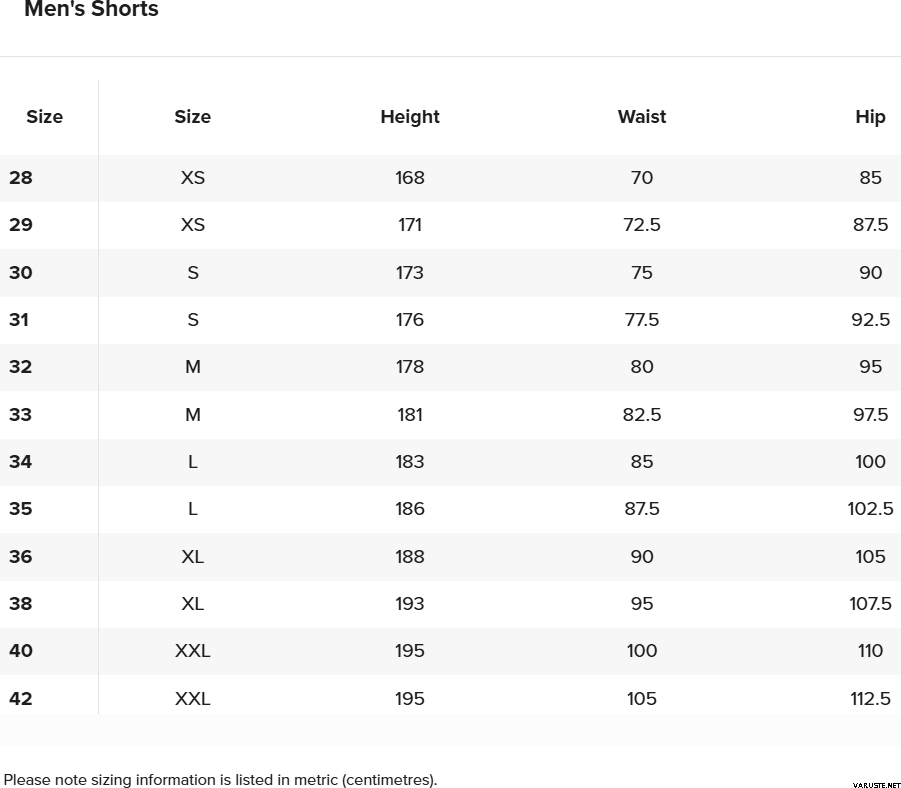Select the size 31 row label
Image resolution: width=901 pixels, height=788 pixels.
click(20, 320)
